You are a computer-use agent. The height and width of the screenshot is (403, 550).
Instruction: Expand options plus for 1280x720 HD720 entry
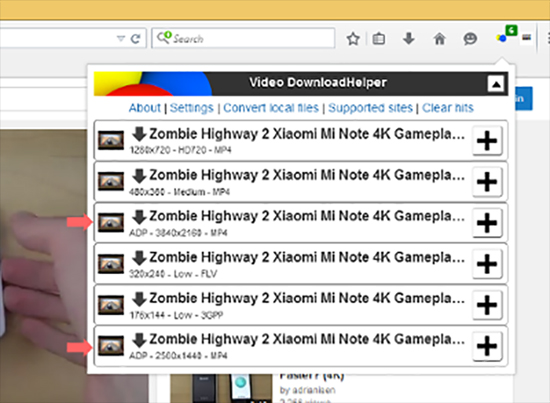click(x=487, y=141)
